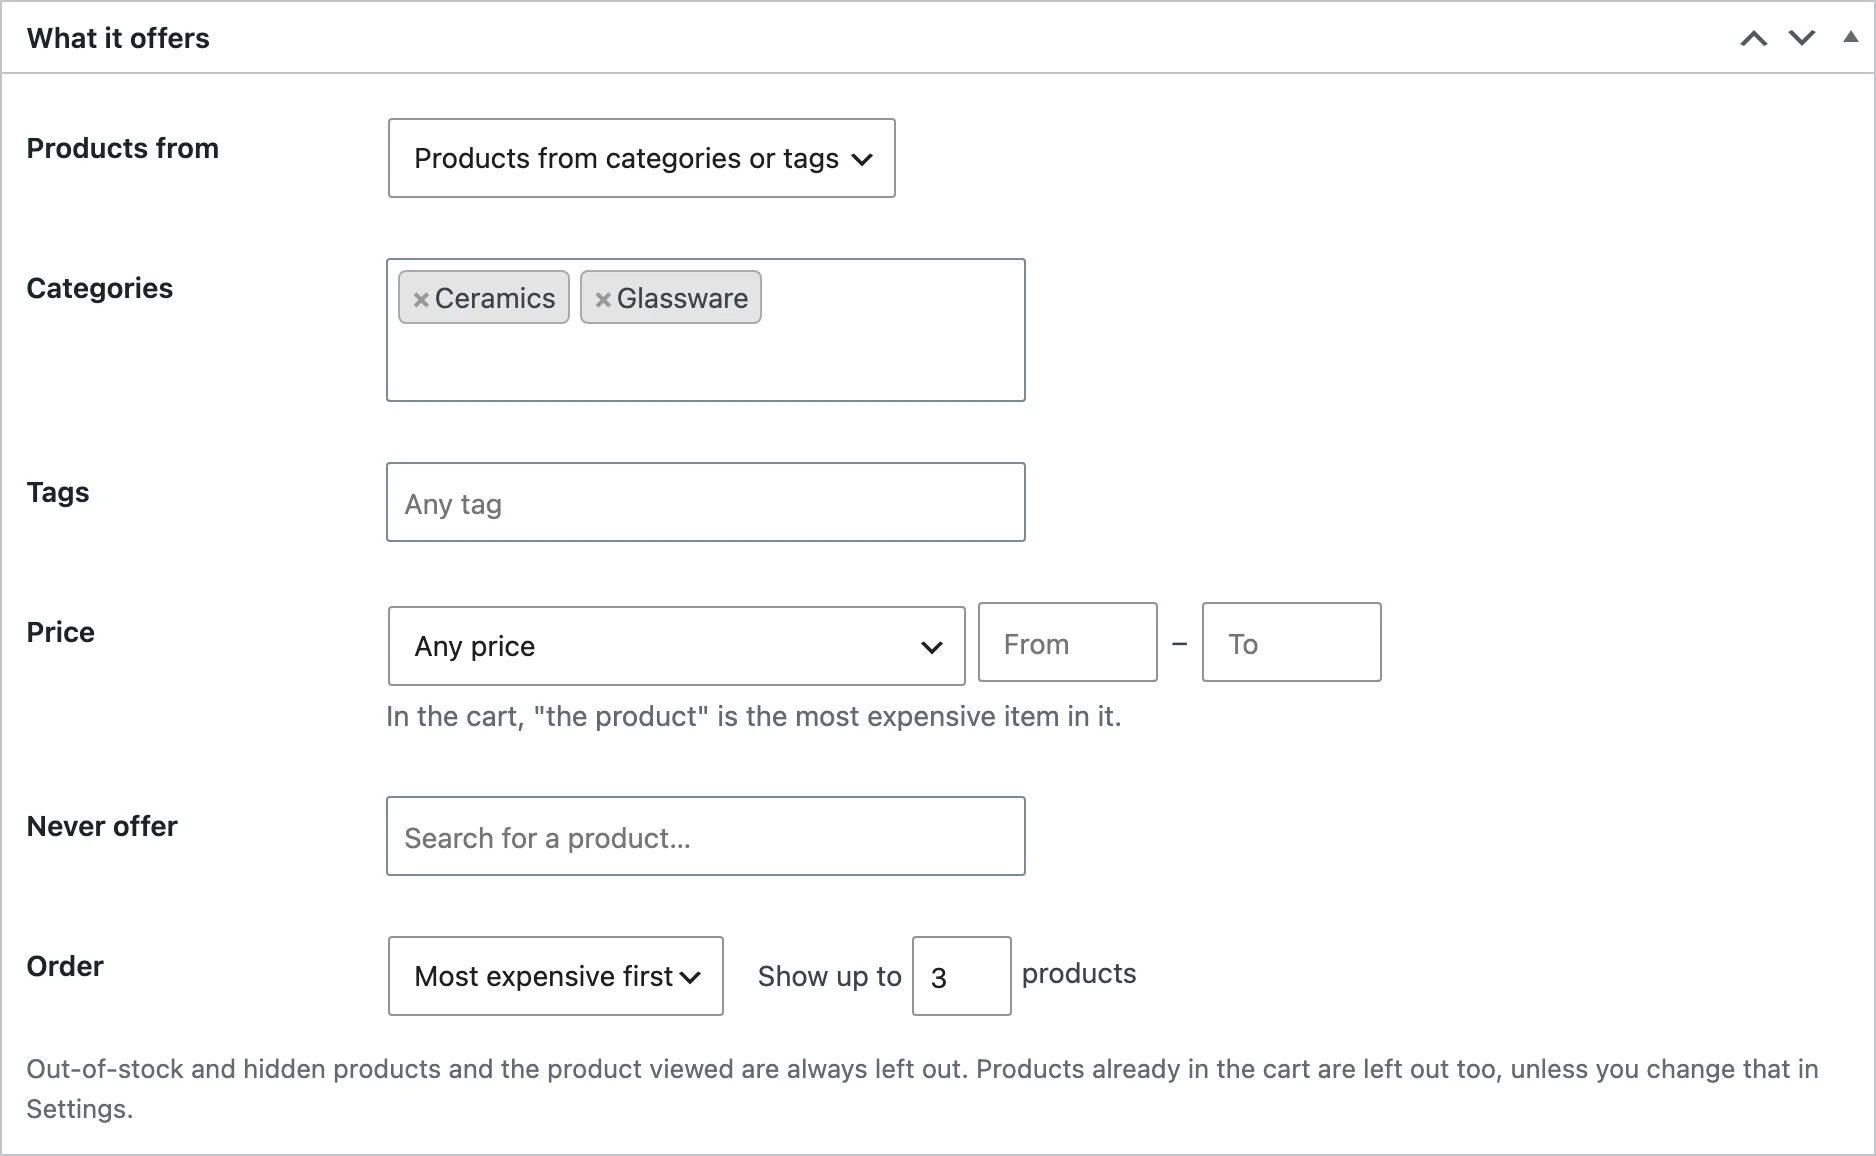Open the Most expensive first order dropdown

tap(556, 976)
